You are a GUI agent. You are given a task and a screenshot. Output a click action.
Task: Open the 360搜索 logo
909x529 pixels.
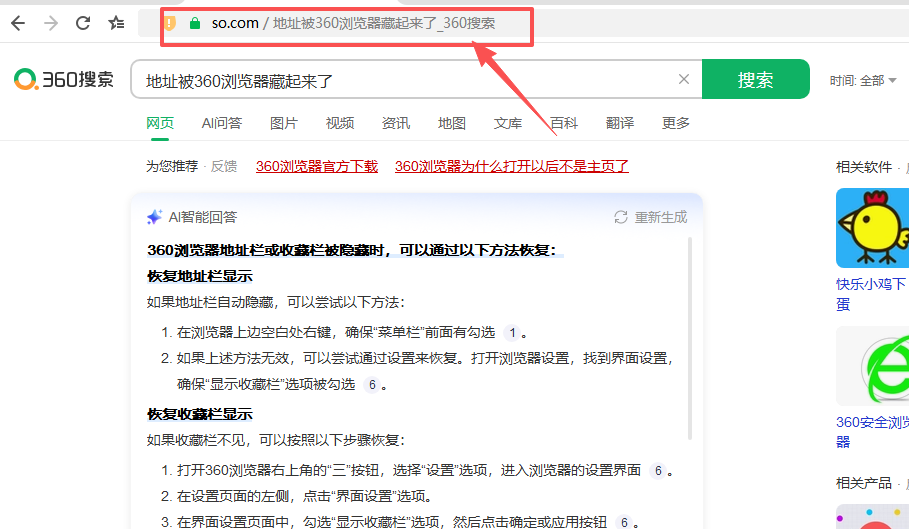(x=64, y=79)
